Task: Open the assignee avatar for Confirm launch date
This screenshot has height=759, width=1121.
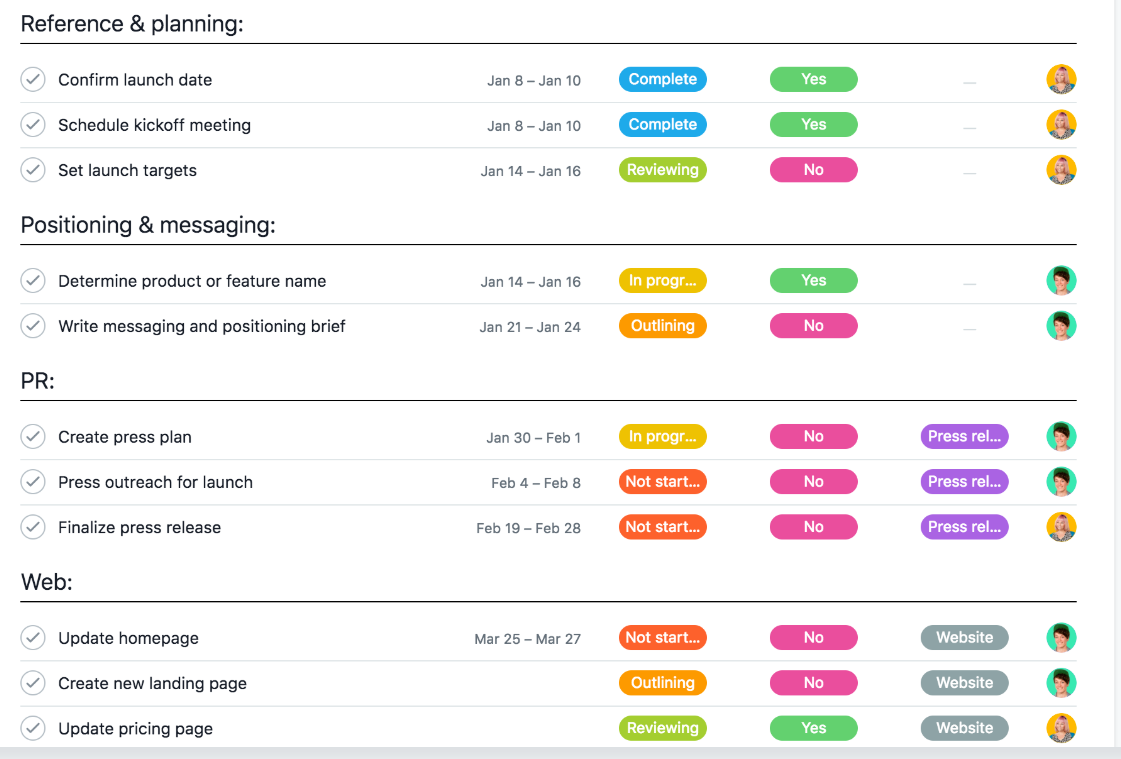Action: point(1061,79)
